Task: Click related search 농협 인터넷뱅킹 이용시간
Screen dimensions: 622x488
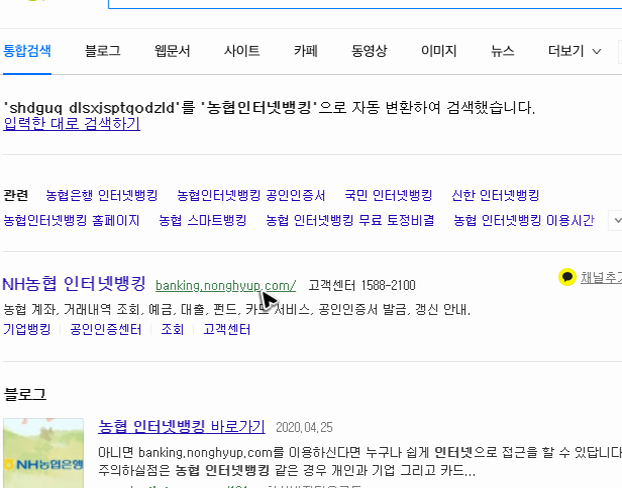Action: 524,220
